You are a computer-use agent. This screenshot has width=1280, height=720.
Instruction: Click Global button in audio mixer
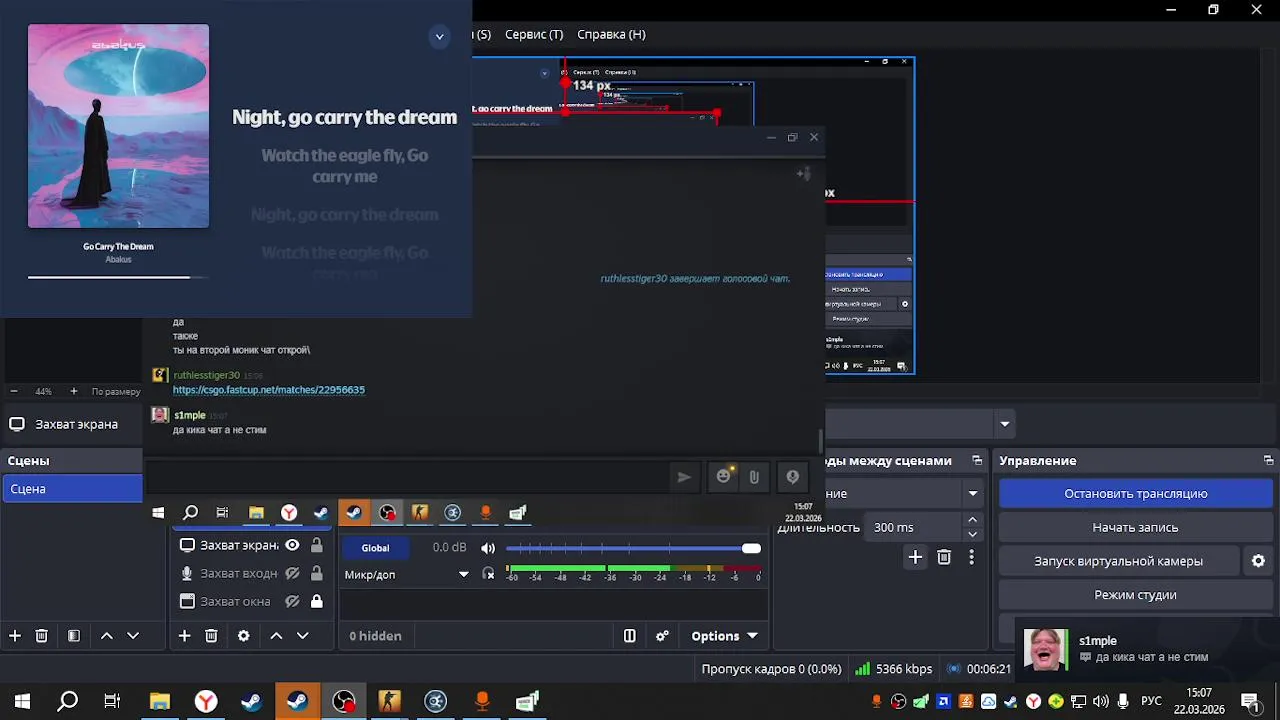375,548
